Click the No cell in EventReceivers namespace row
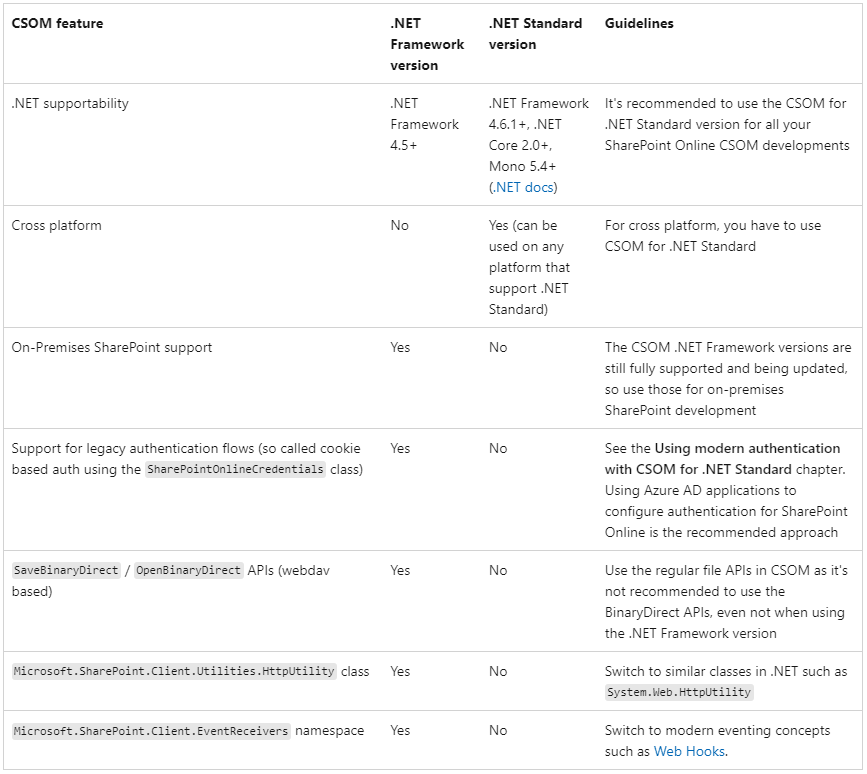The image size is (867, 774). tap(498, 731)
